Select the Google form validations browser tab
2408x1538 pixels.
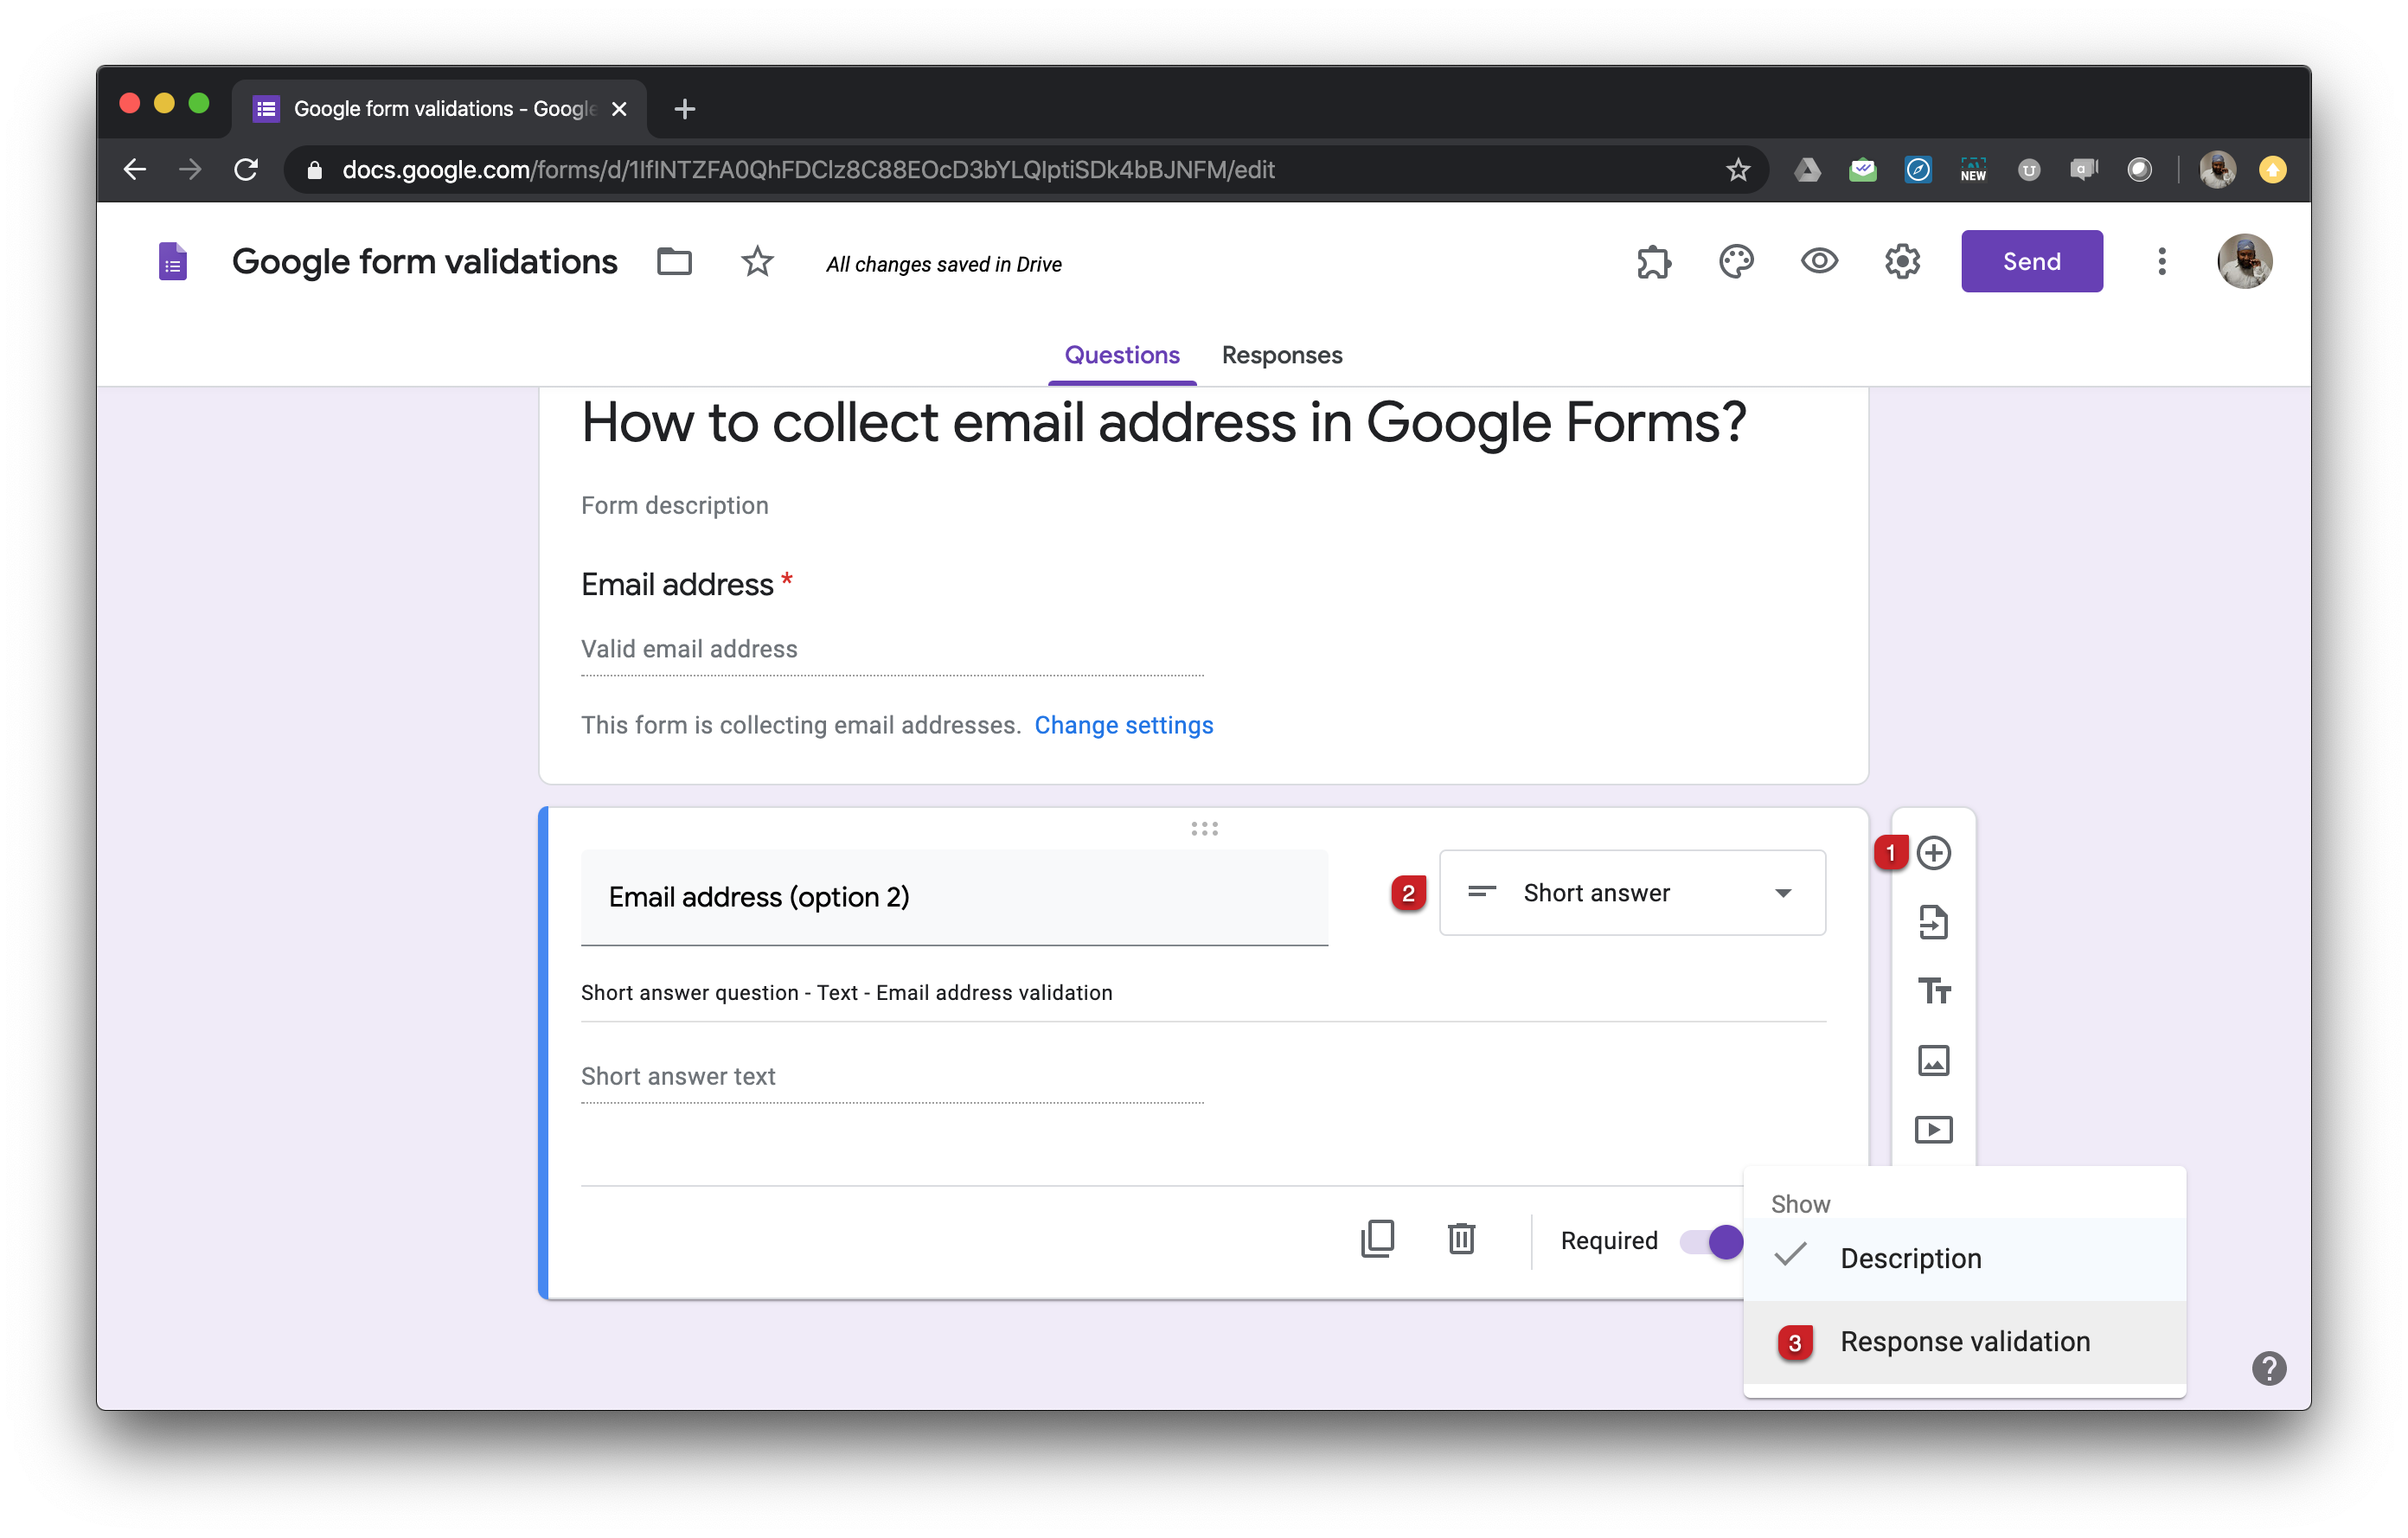[440, 108]
